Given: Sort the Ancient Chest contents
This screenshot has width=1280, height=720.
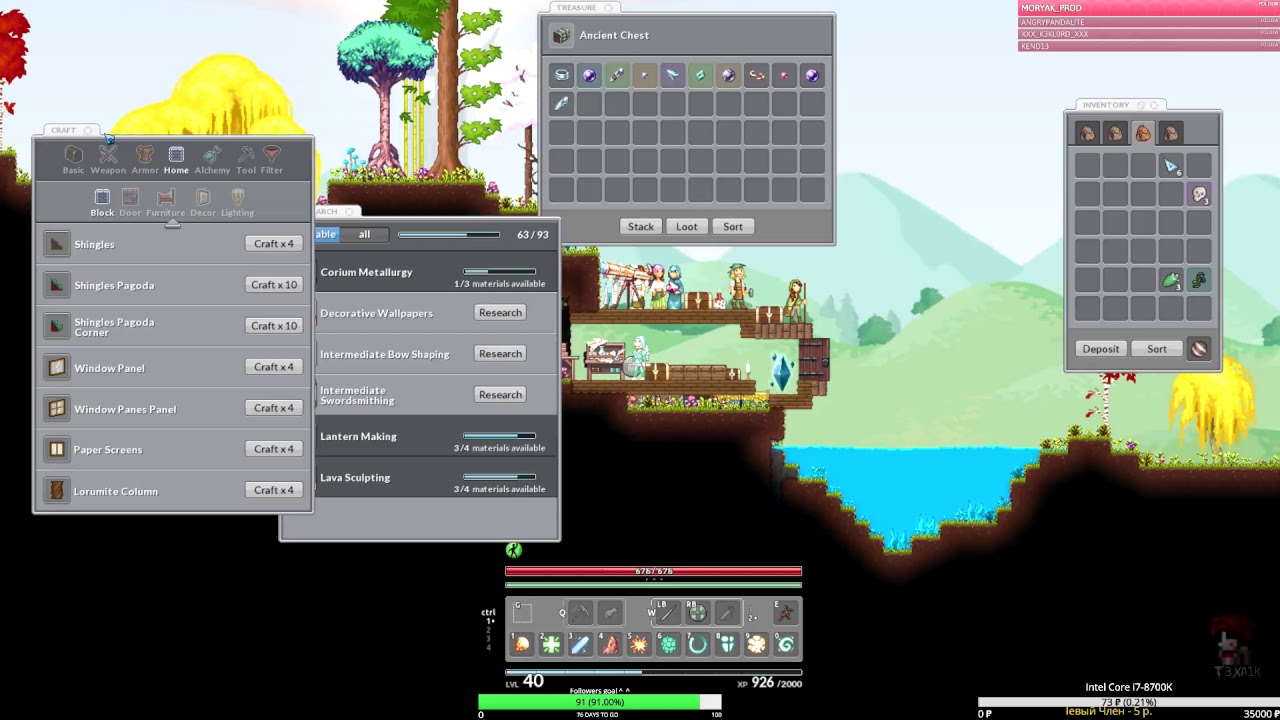Looking at the screenshot, I should [x=733, y=226].
